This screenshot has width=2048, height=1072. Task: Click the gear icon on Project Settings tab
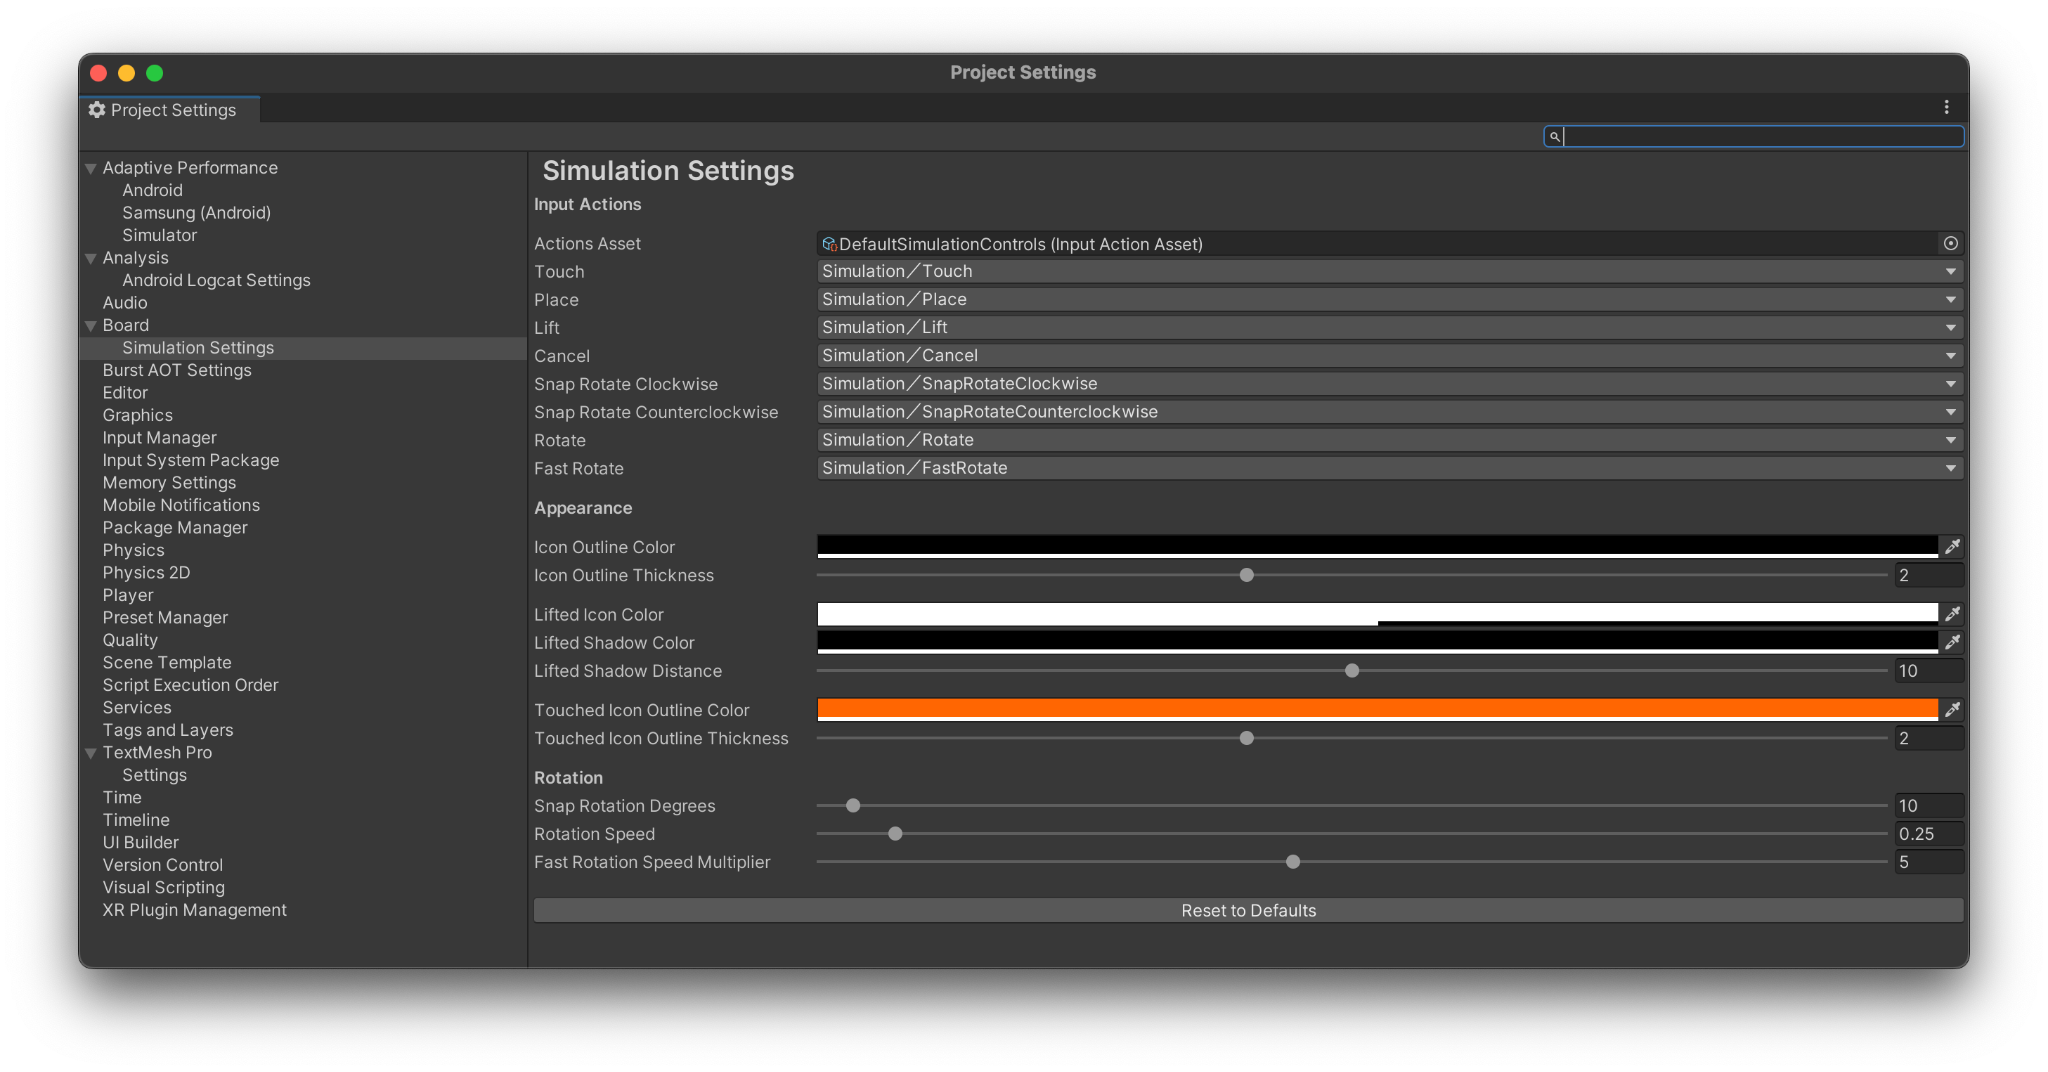click(96, 110)
